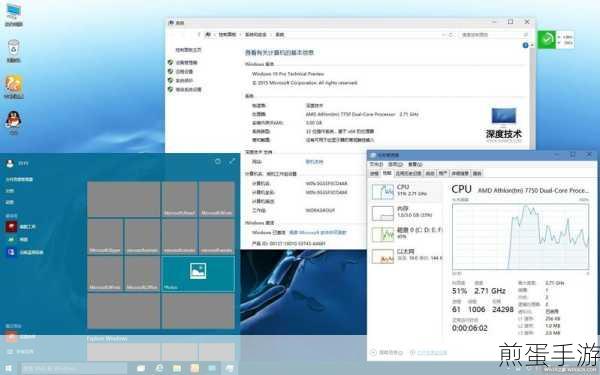
Task: Open the Photos tile in Start menu
Action: tap(198, 274)
